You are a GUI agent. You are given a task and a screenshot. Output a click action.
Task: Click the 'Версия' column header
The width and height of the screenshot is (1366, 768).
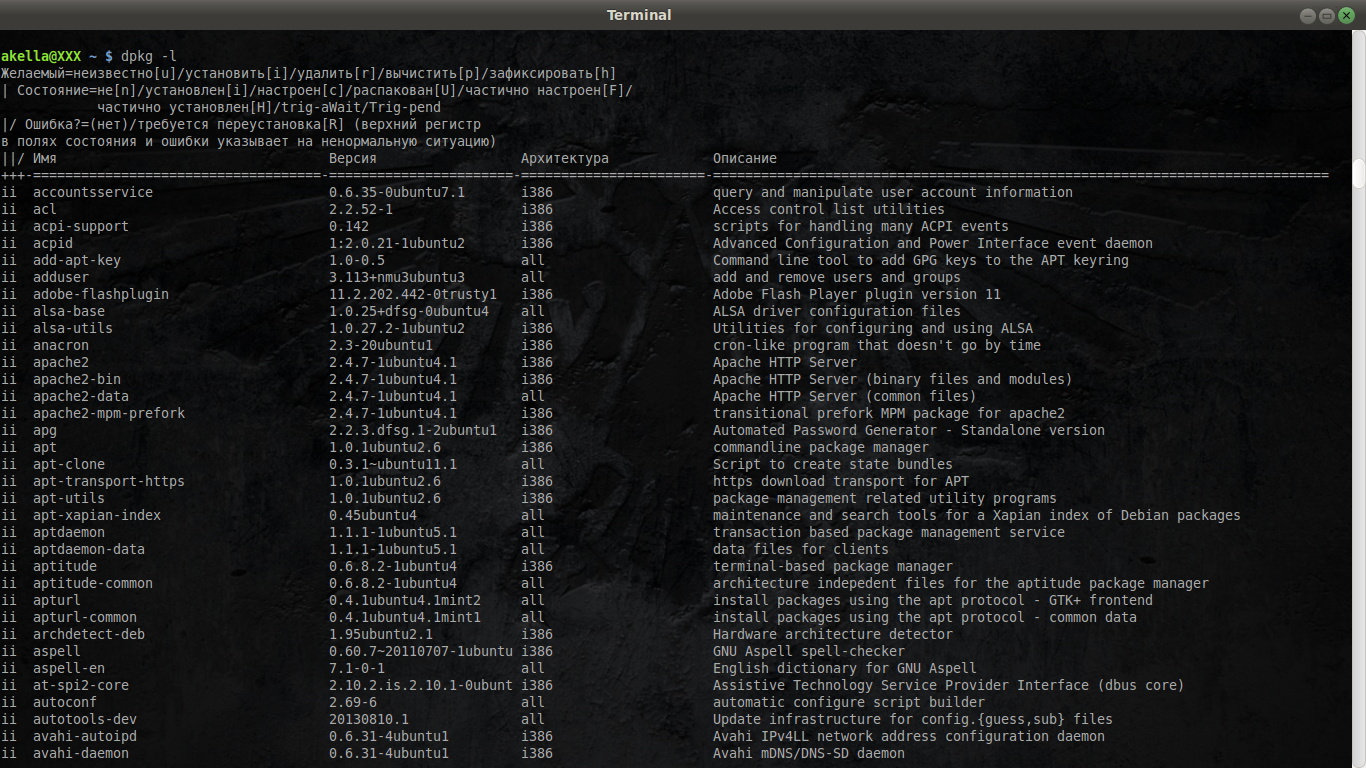(353, 158)
